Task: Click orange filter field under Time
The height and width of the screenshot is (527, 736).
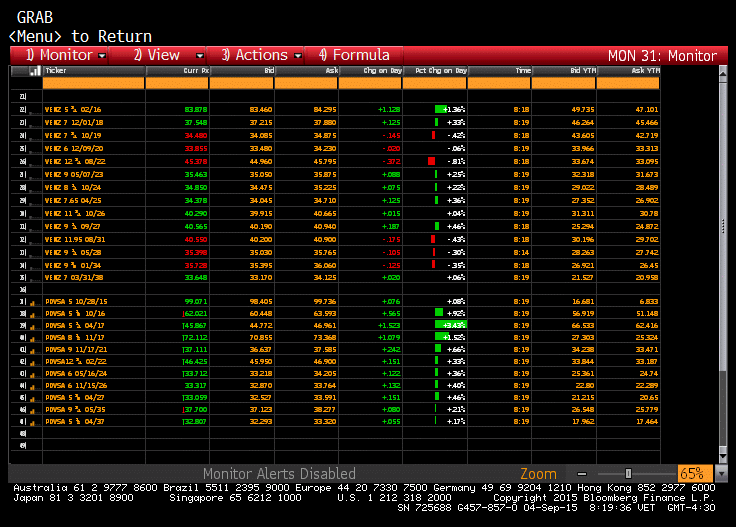Action: (499, 83)
